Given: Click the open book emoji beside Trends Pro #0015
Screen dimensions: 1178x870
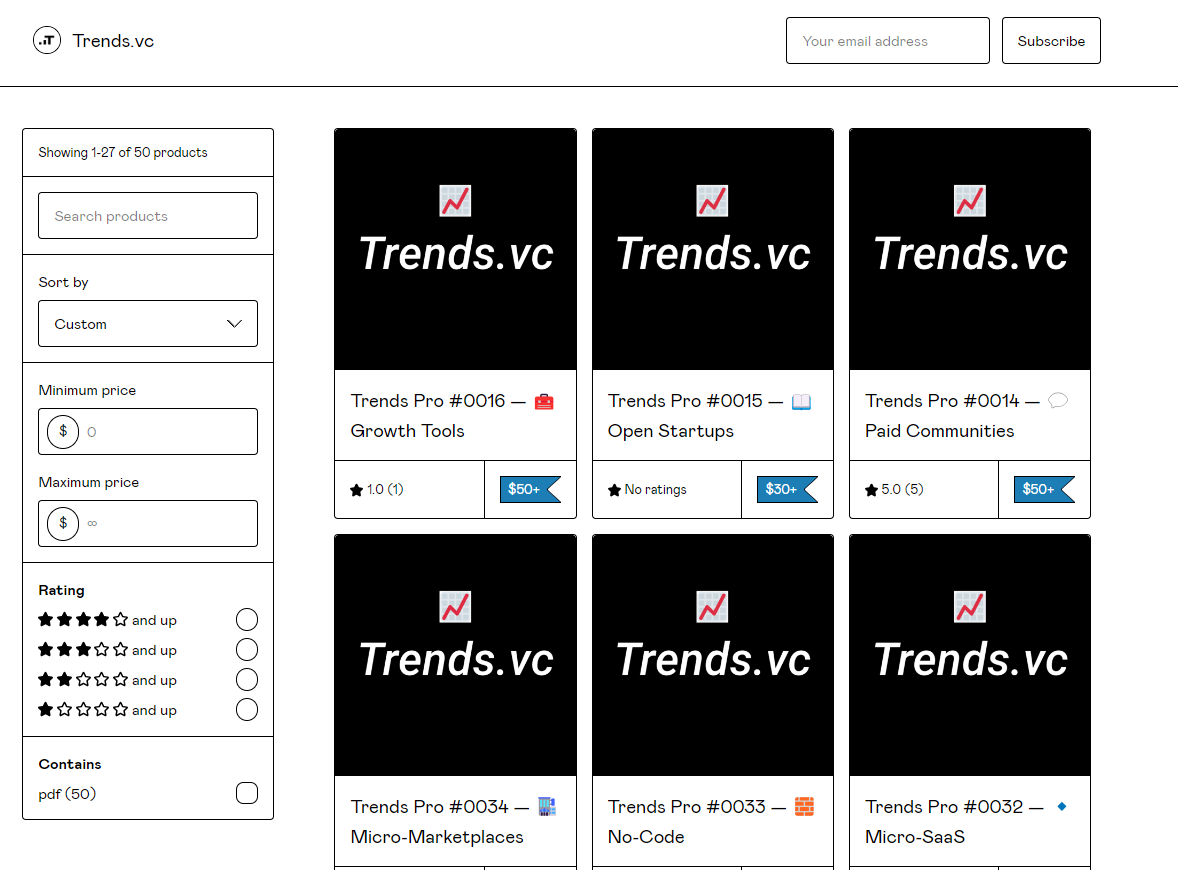Looking at the screenshot, I should tap(802, 402).
